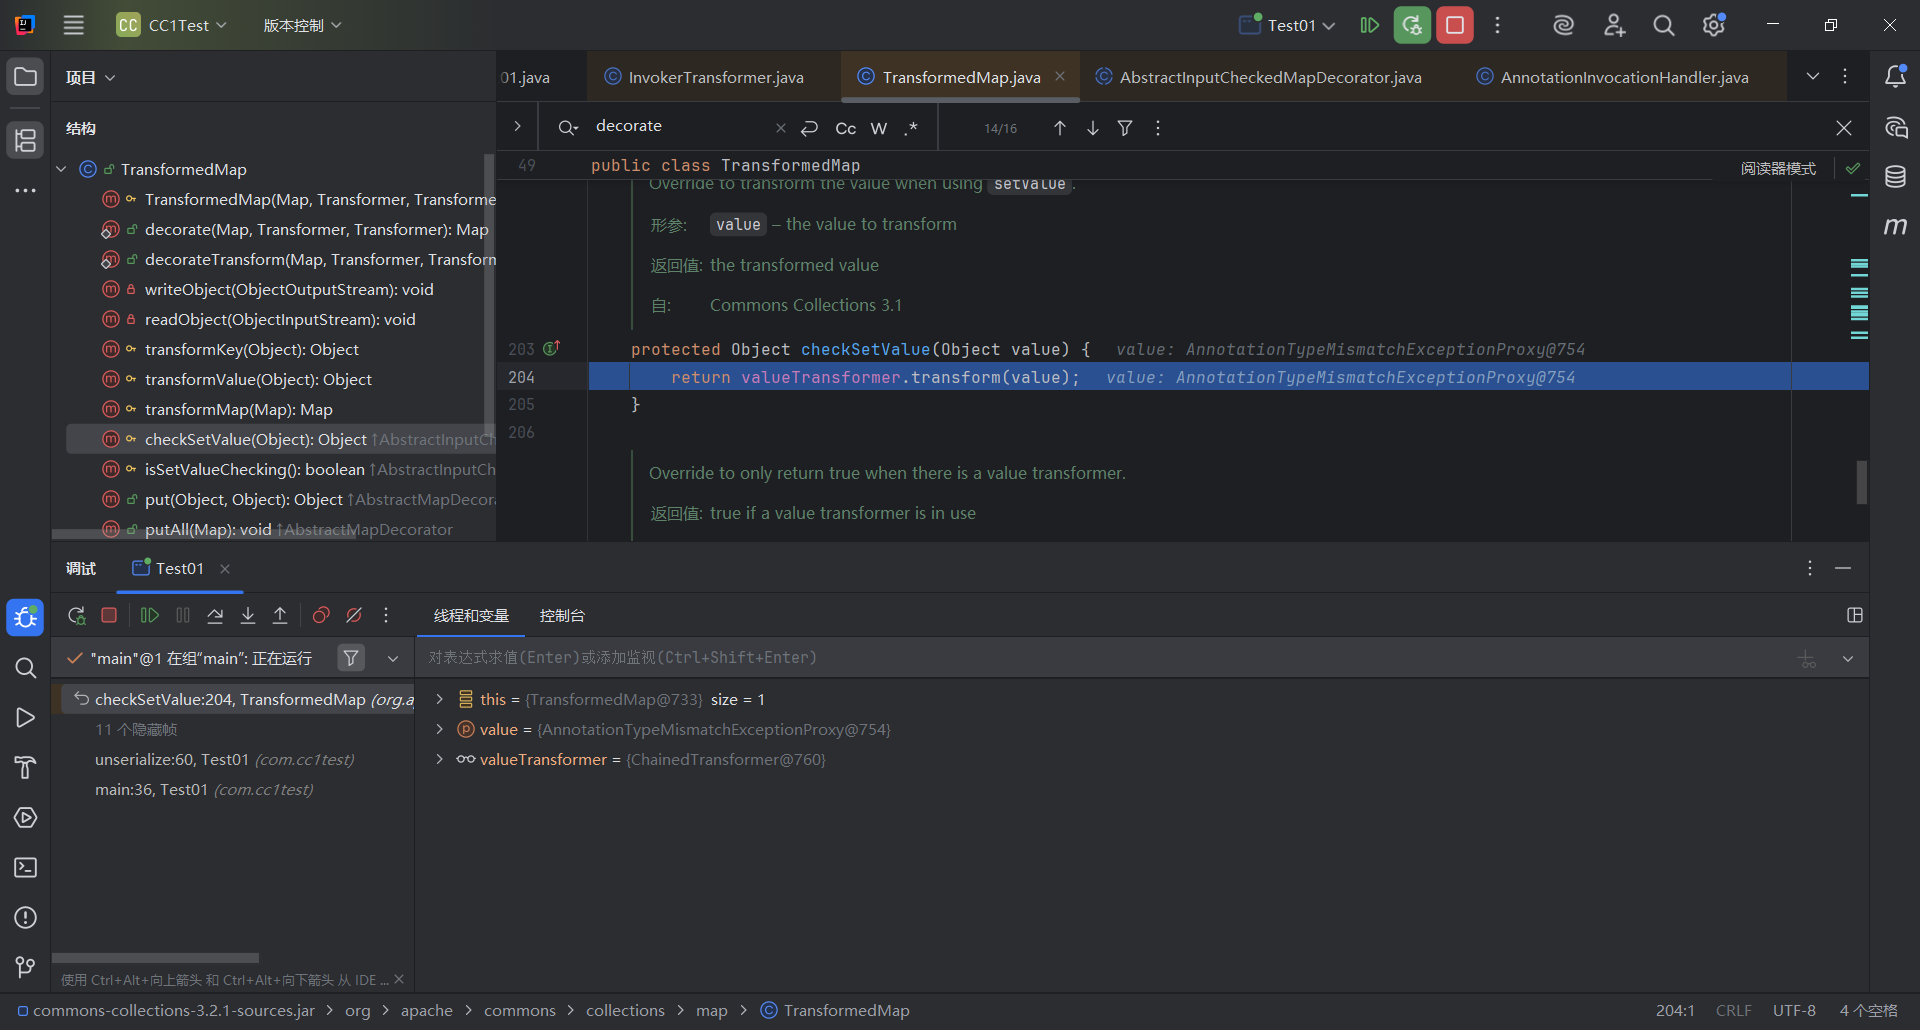This screenshot has width=1920, height=1030.
Task: Switch to the console tab
Action: coord(562,615)
